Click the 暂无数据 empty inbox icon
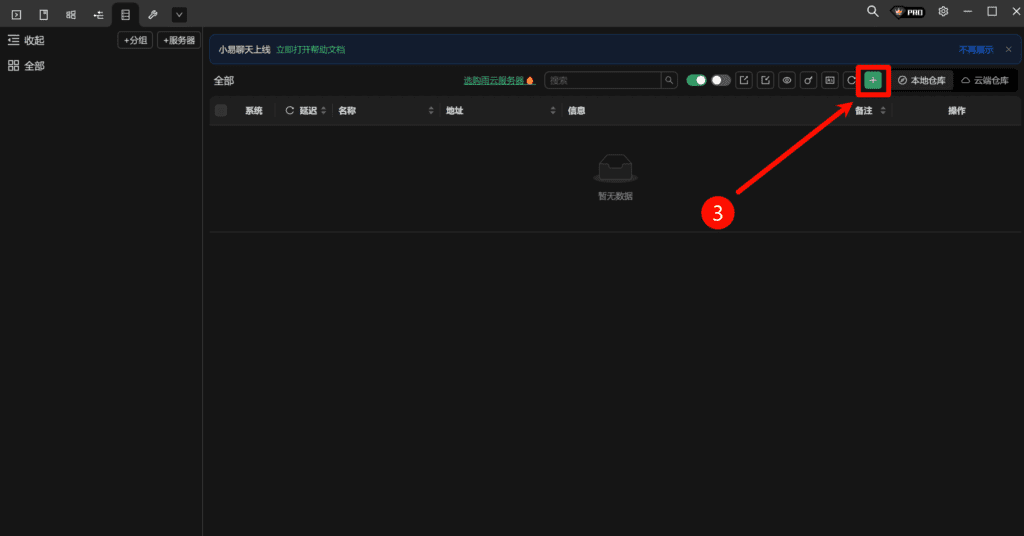The image size is (1024, 536). (x=615, y=168)
